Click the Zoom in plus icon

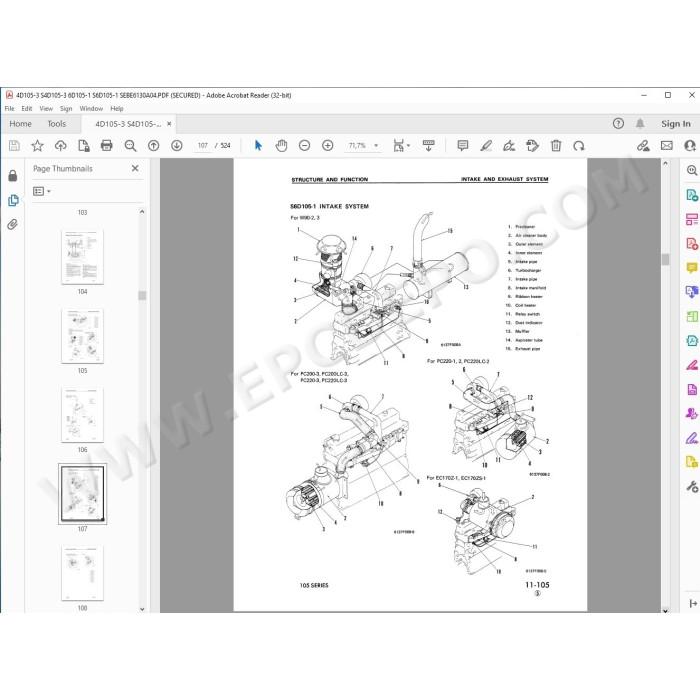[328, 146]
